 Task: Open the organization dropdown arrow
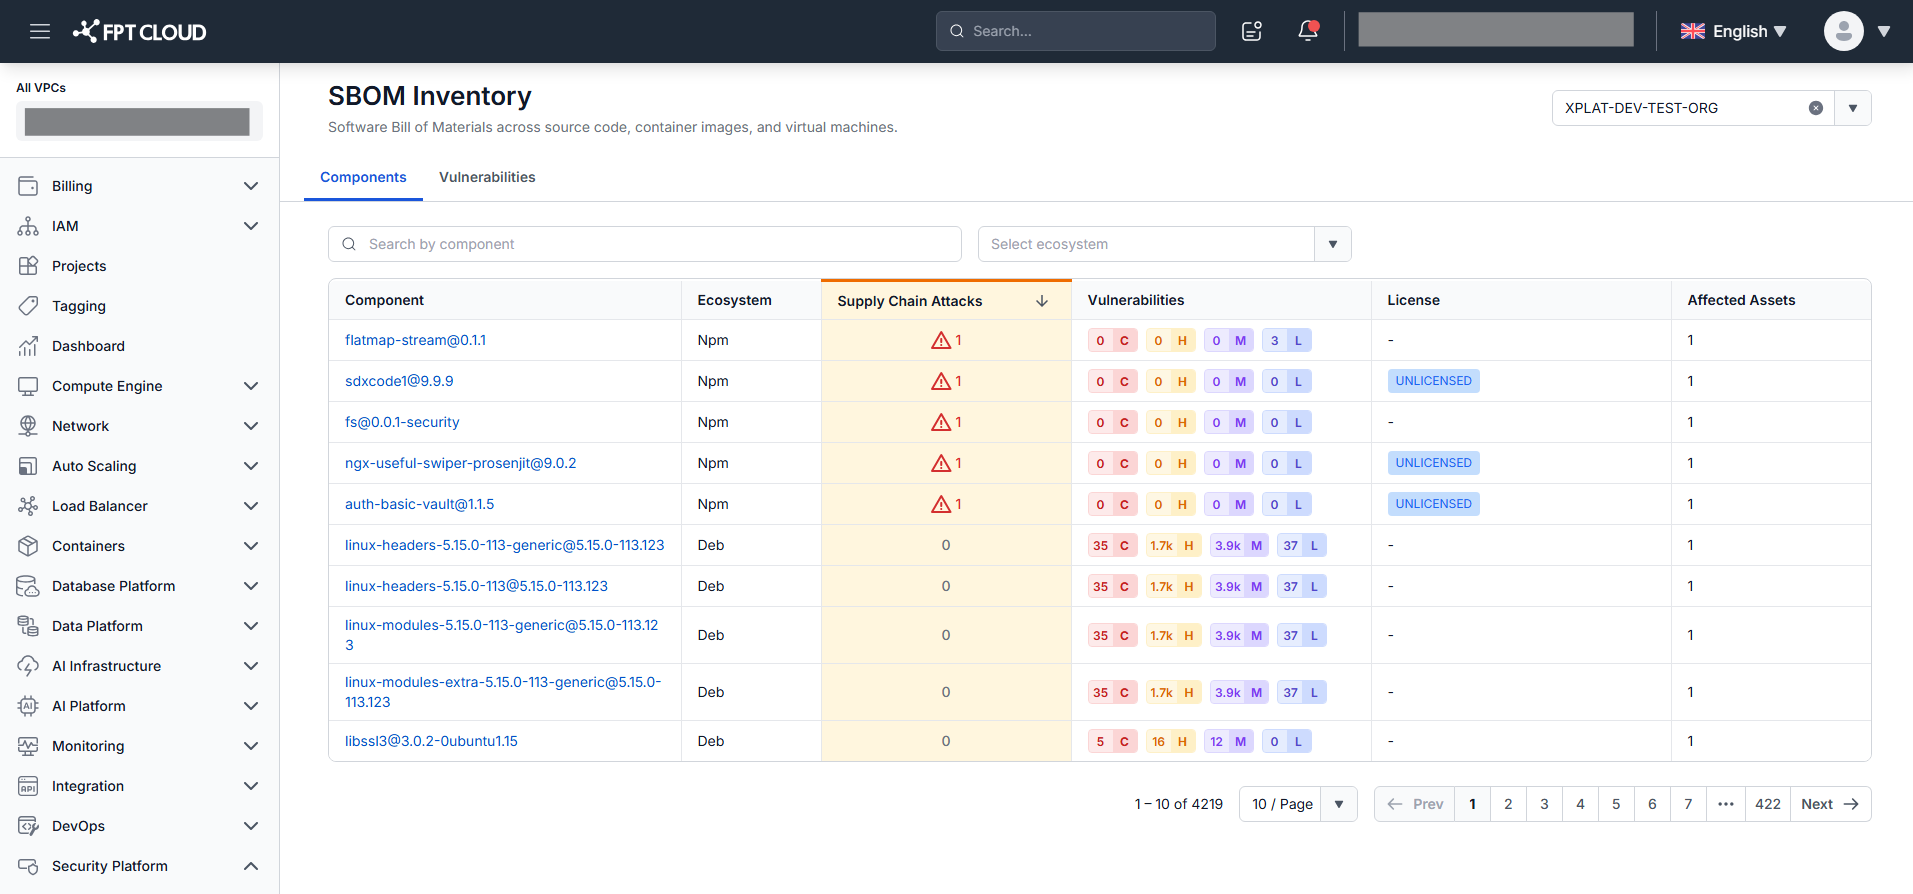[x=1853, y=108]
